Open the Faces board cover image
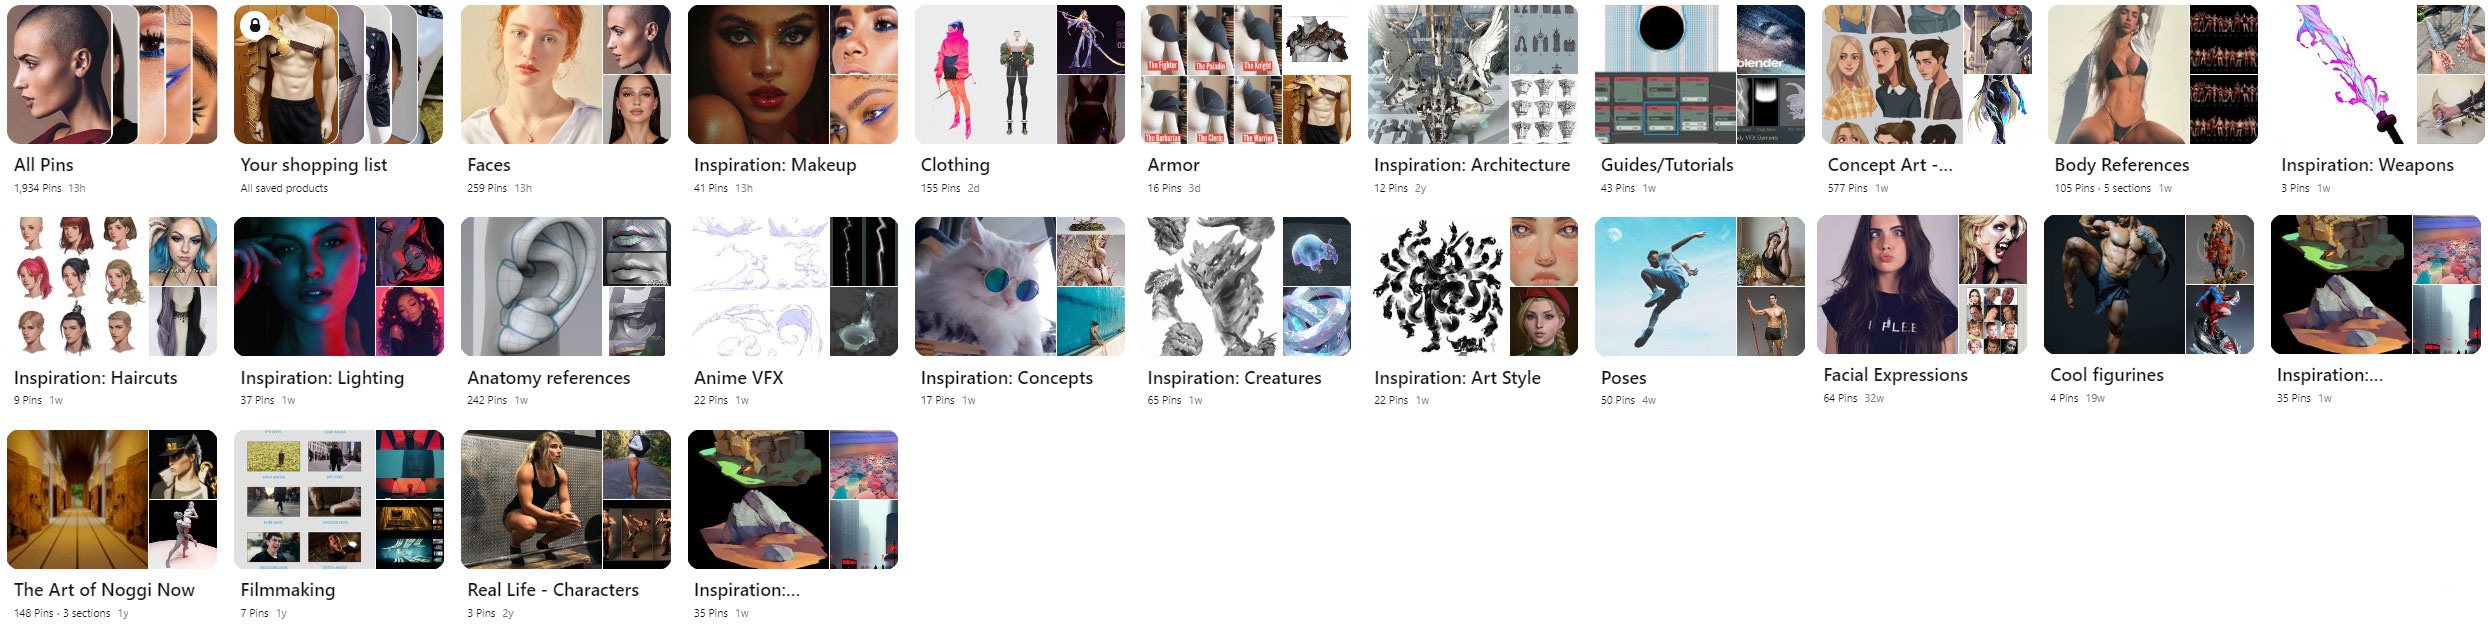The image size is (2488, 625). [x=566, y=74]
